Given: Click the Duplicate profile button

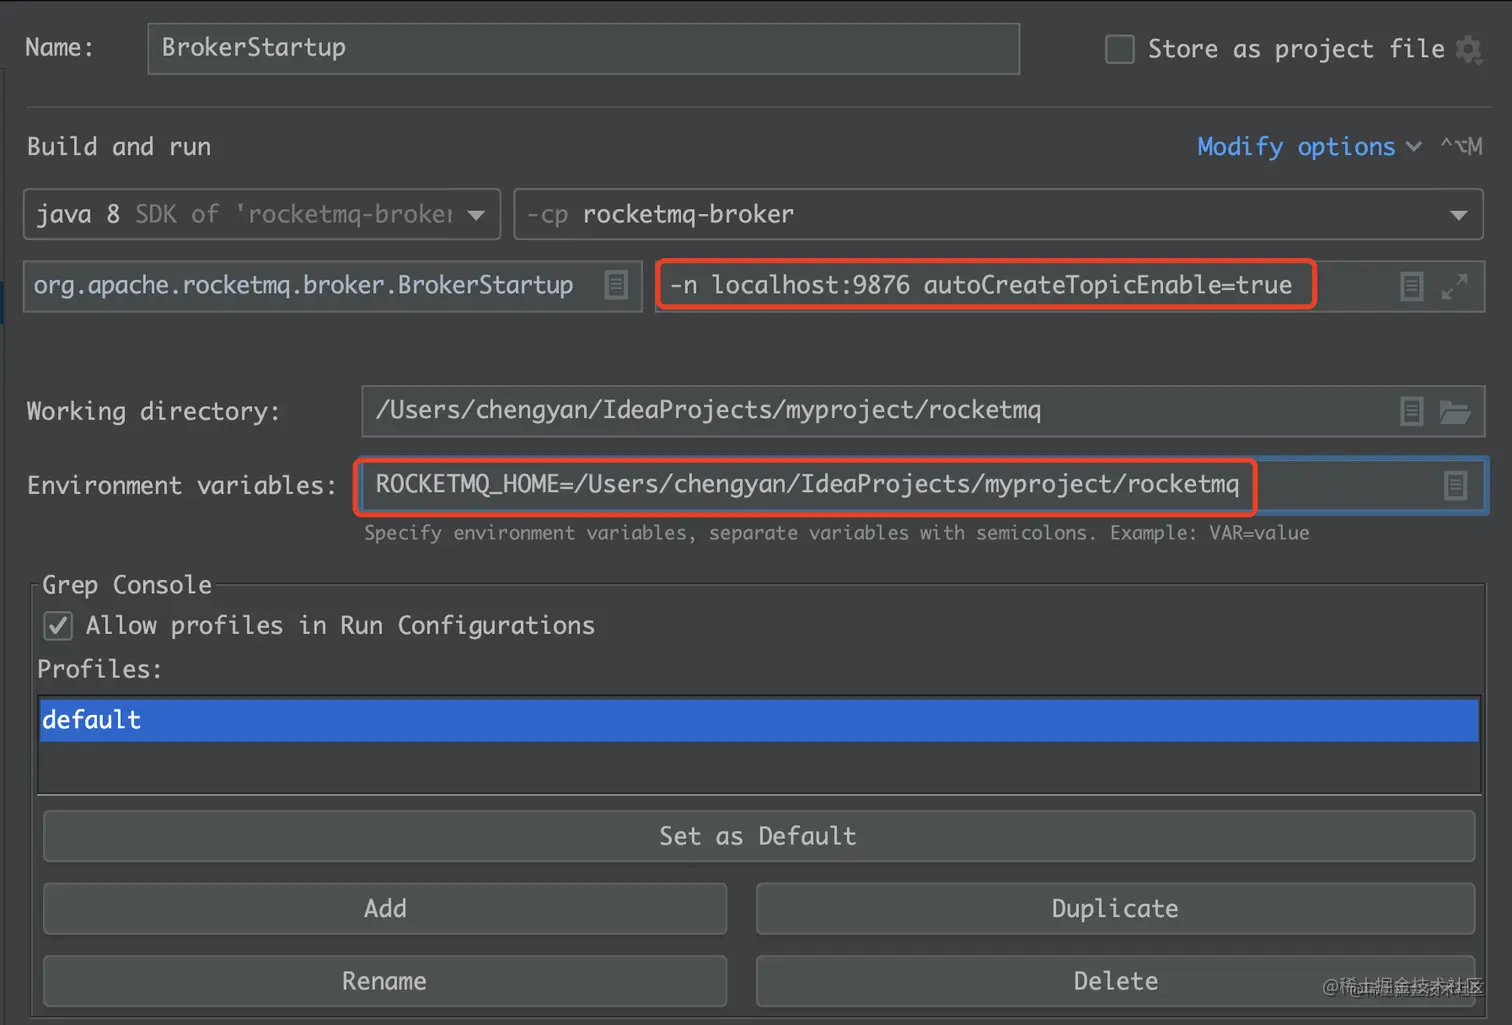Looking at the screenshot, I should click(1115, 908).
